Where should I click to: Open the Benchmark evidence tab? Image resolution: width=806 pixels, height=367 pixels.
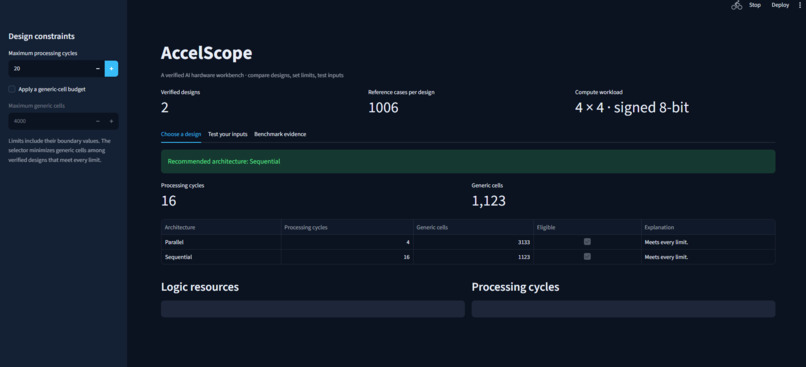[280, 134]
